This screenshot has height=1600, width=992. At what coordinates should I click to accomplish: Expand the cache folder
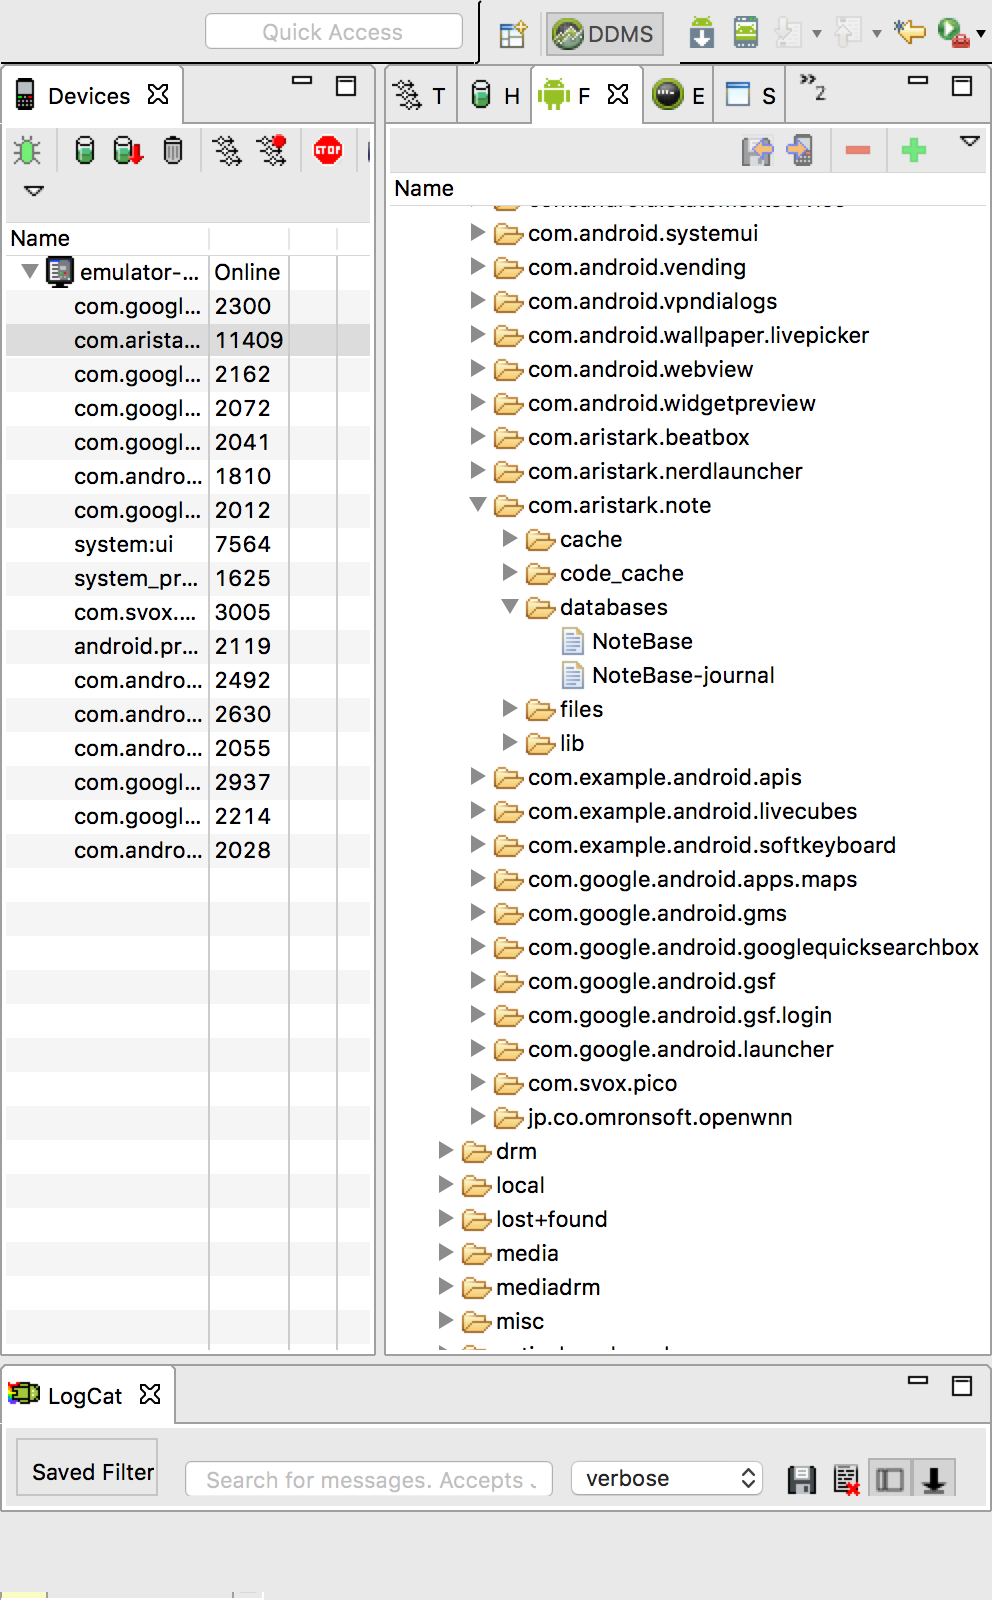point(510,539)
